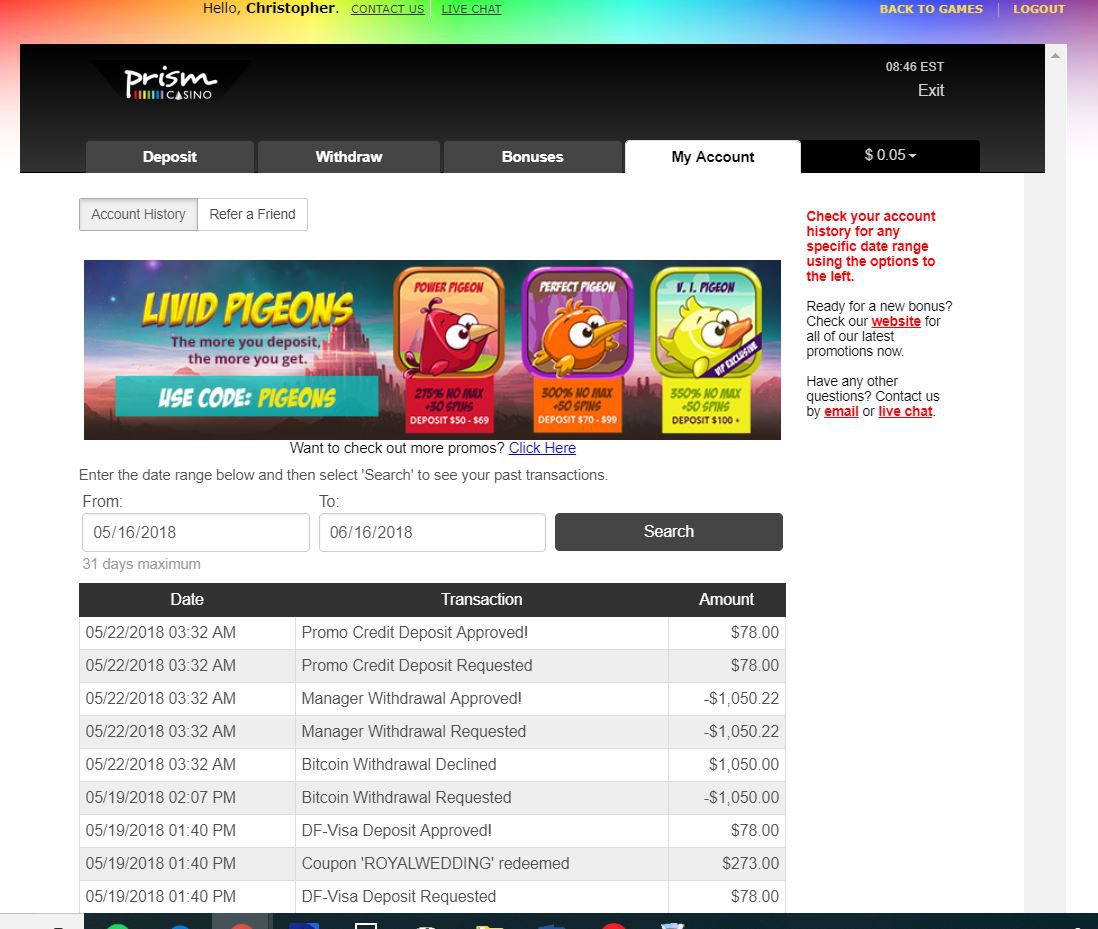Viewport: 1098px width, 929px height.
Task: Click amount in Bitcoin Withdrawal Requested row
Action: (727, 797)
